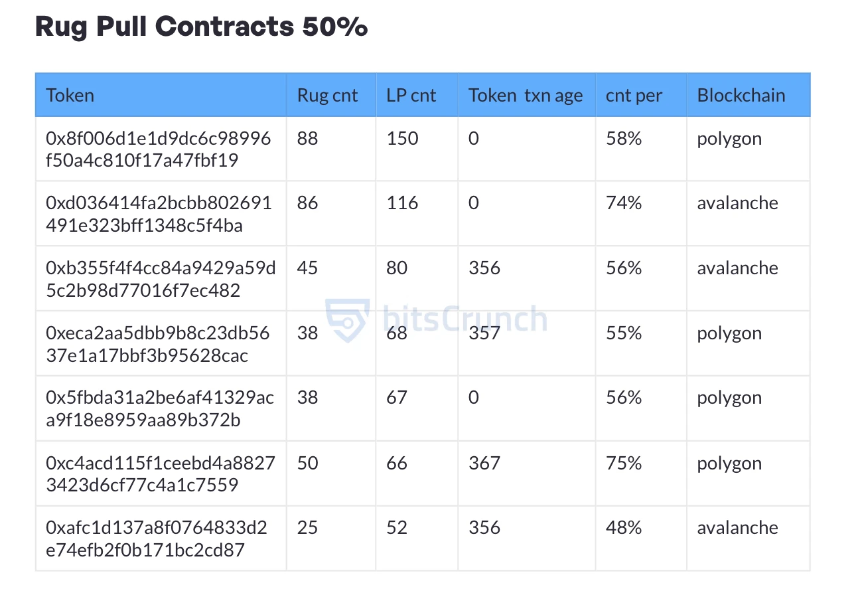
Task: Click token address starting with 0xafc1d137
Action: (157, 539)
